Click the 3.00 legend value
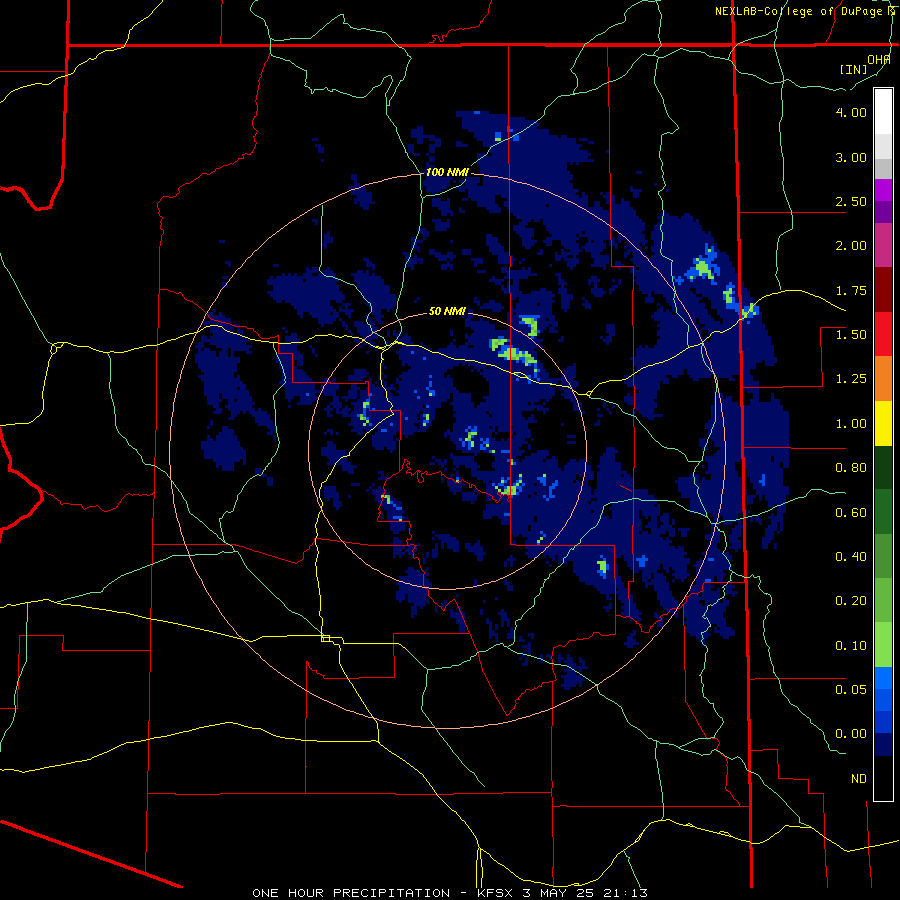Screen dimensions: 900x900 [851, 157]
